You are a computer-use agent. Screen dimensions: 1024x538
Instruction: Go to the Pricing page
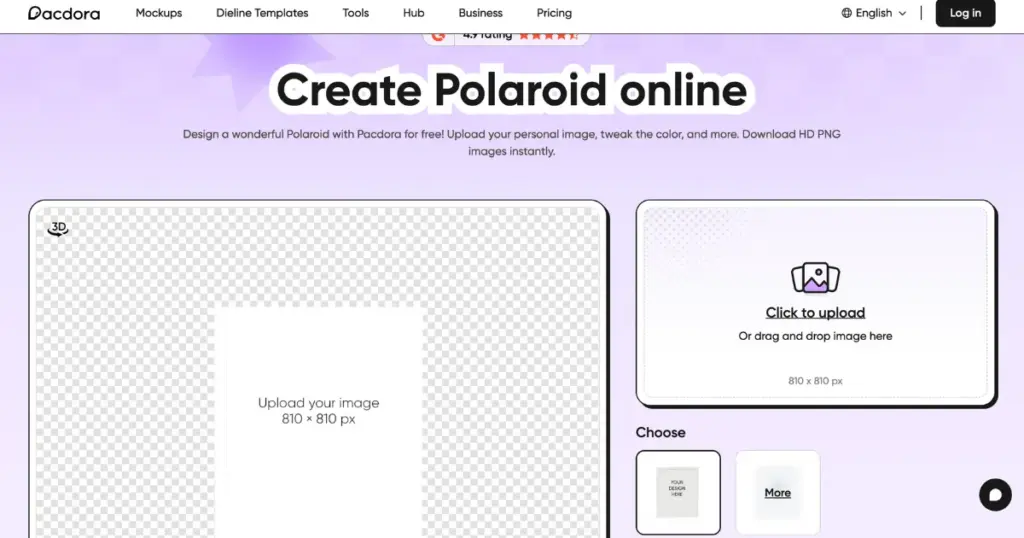coord(554,13)
